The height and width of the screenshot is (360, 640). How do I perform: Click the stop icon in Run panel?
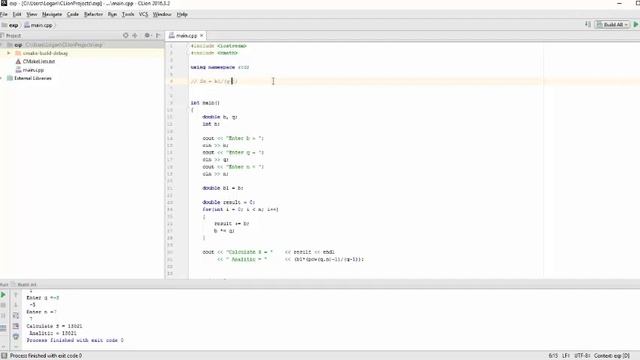coord(3,305)
